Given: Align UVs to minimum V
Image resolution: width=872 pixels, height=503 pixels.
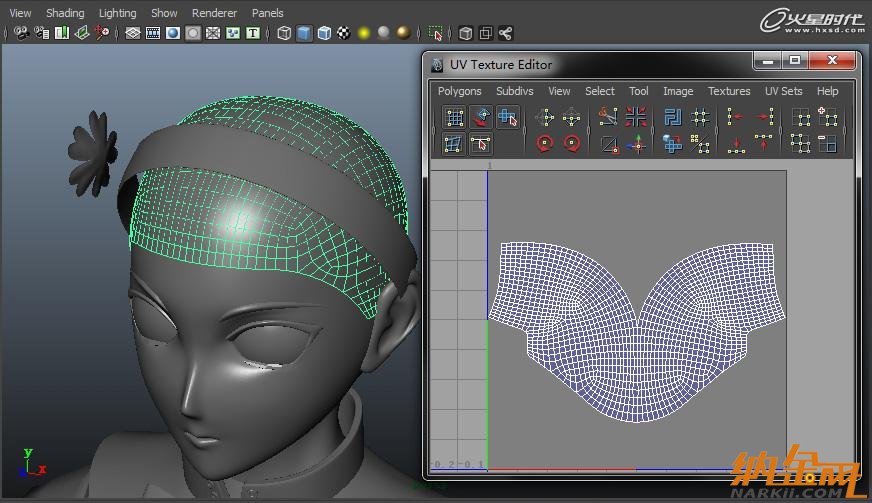Looking at the screenshot, I should point(736,144).
